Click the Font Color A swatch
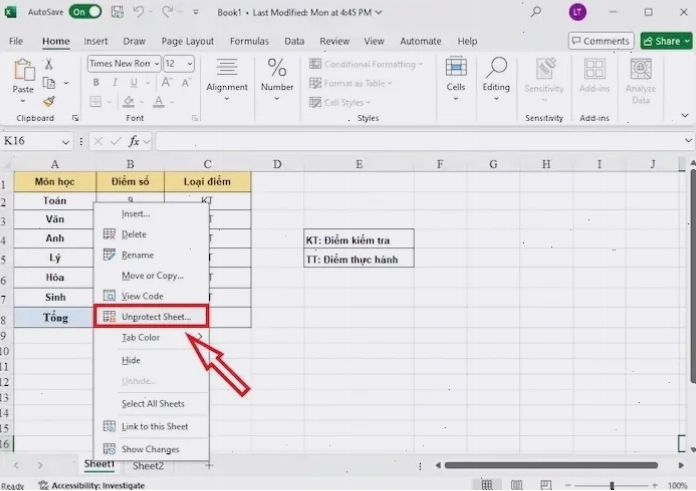This screenshot has height=491, width=696. [x=158, y=102]
